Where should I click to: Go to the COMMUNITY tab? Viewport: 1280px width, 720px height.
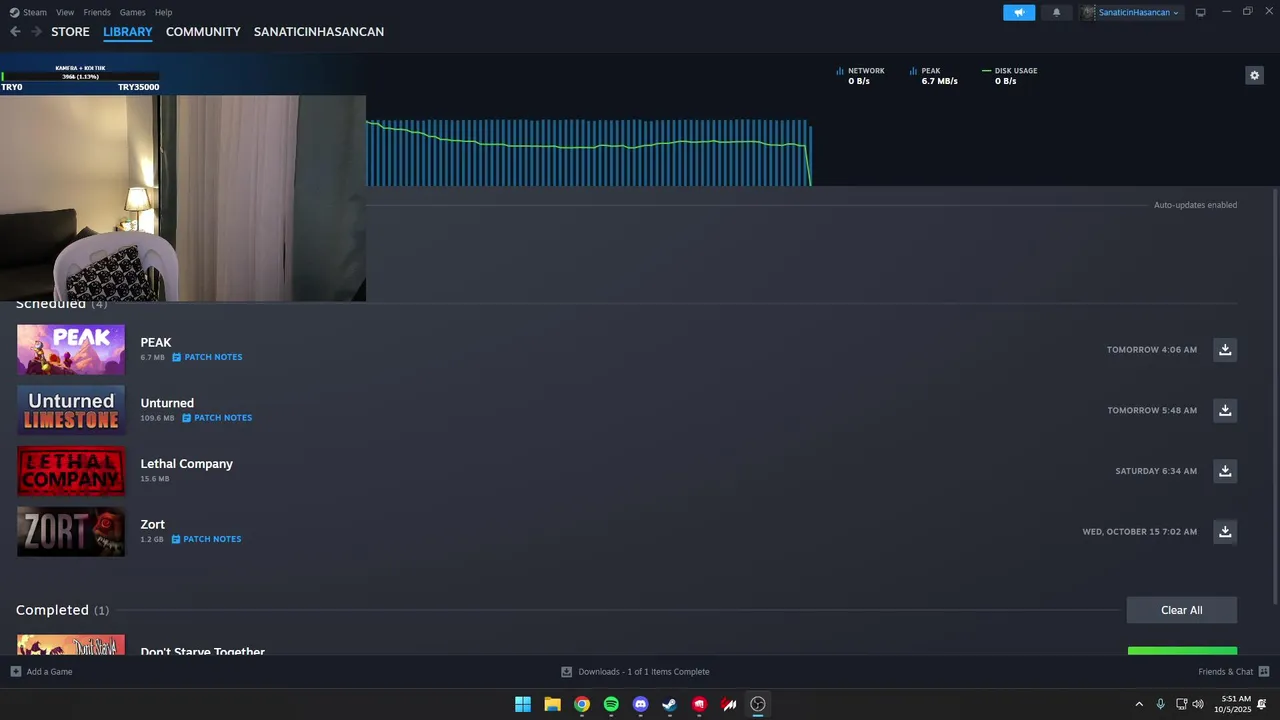tap(203, 32)
